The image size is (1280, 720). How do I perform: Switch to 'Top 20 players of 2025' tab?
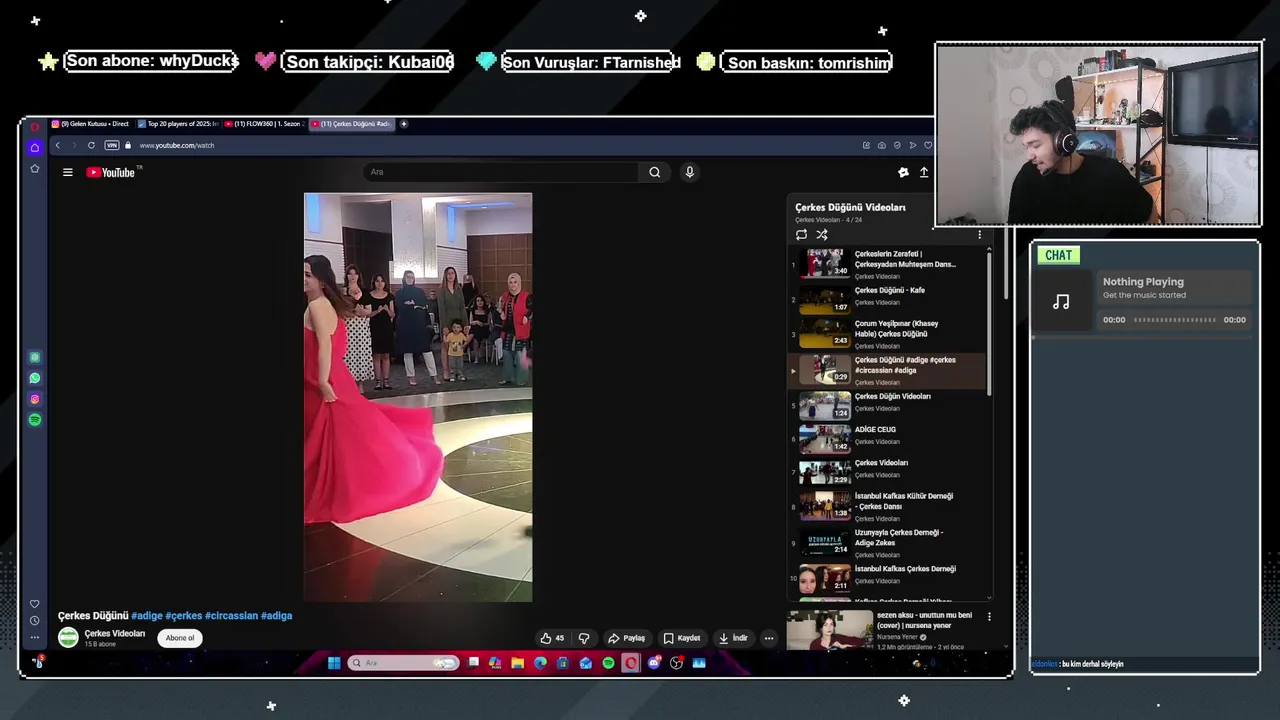point(178,124)
